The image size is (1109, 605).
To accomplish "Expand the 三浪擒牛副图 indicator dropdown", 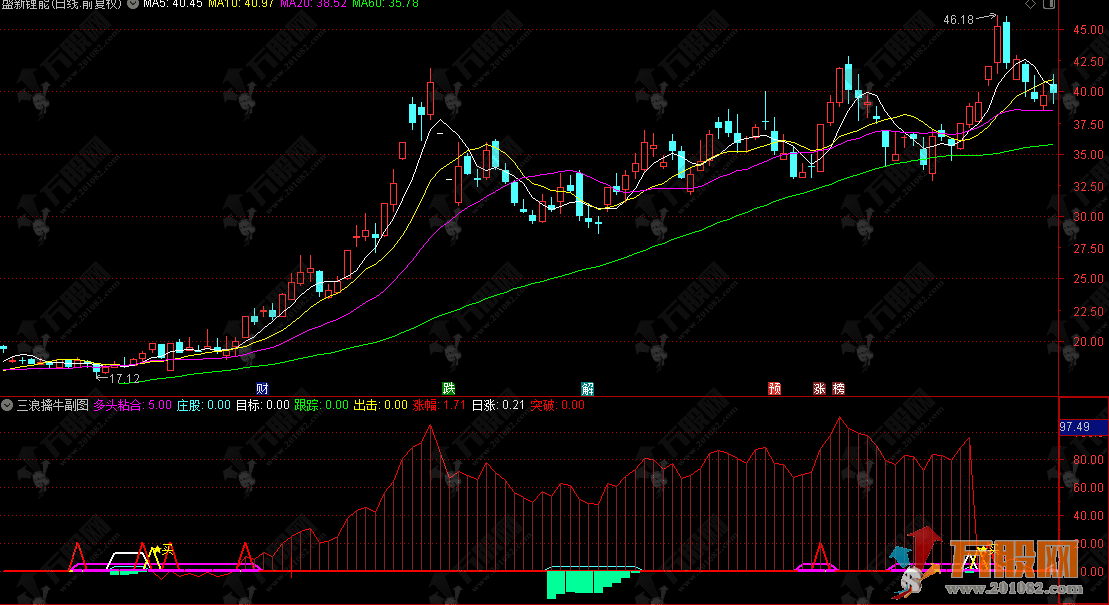I will pyautogui.click(x=8, y=405).
